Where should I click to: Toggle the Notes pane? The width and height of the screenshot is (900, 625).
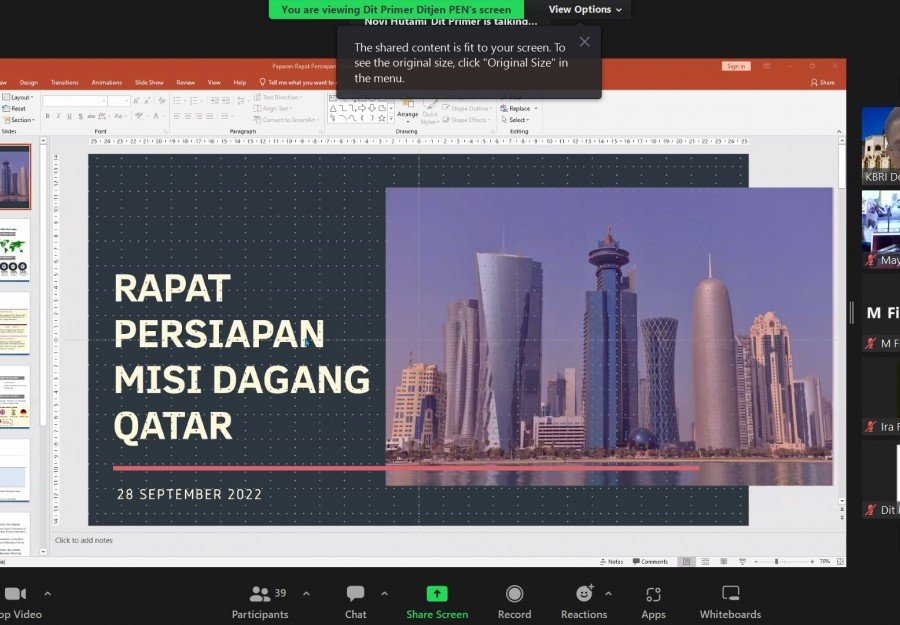pos(612,561)
